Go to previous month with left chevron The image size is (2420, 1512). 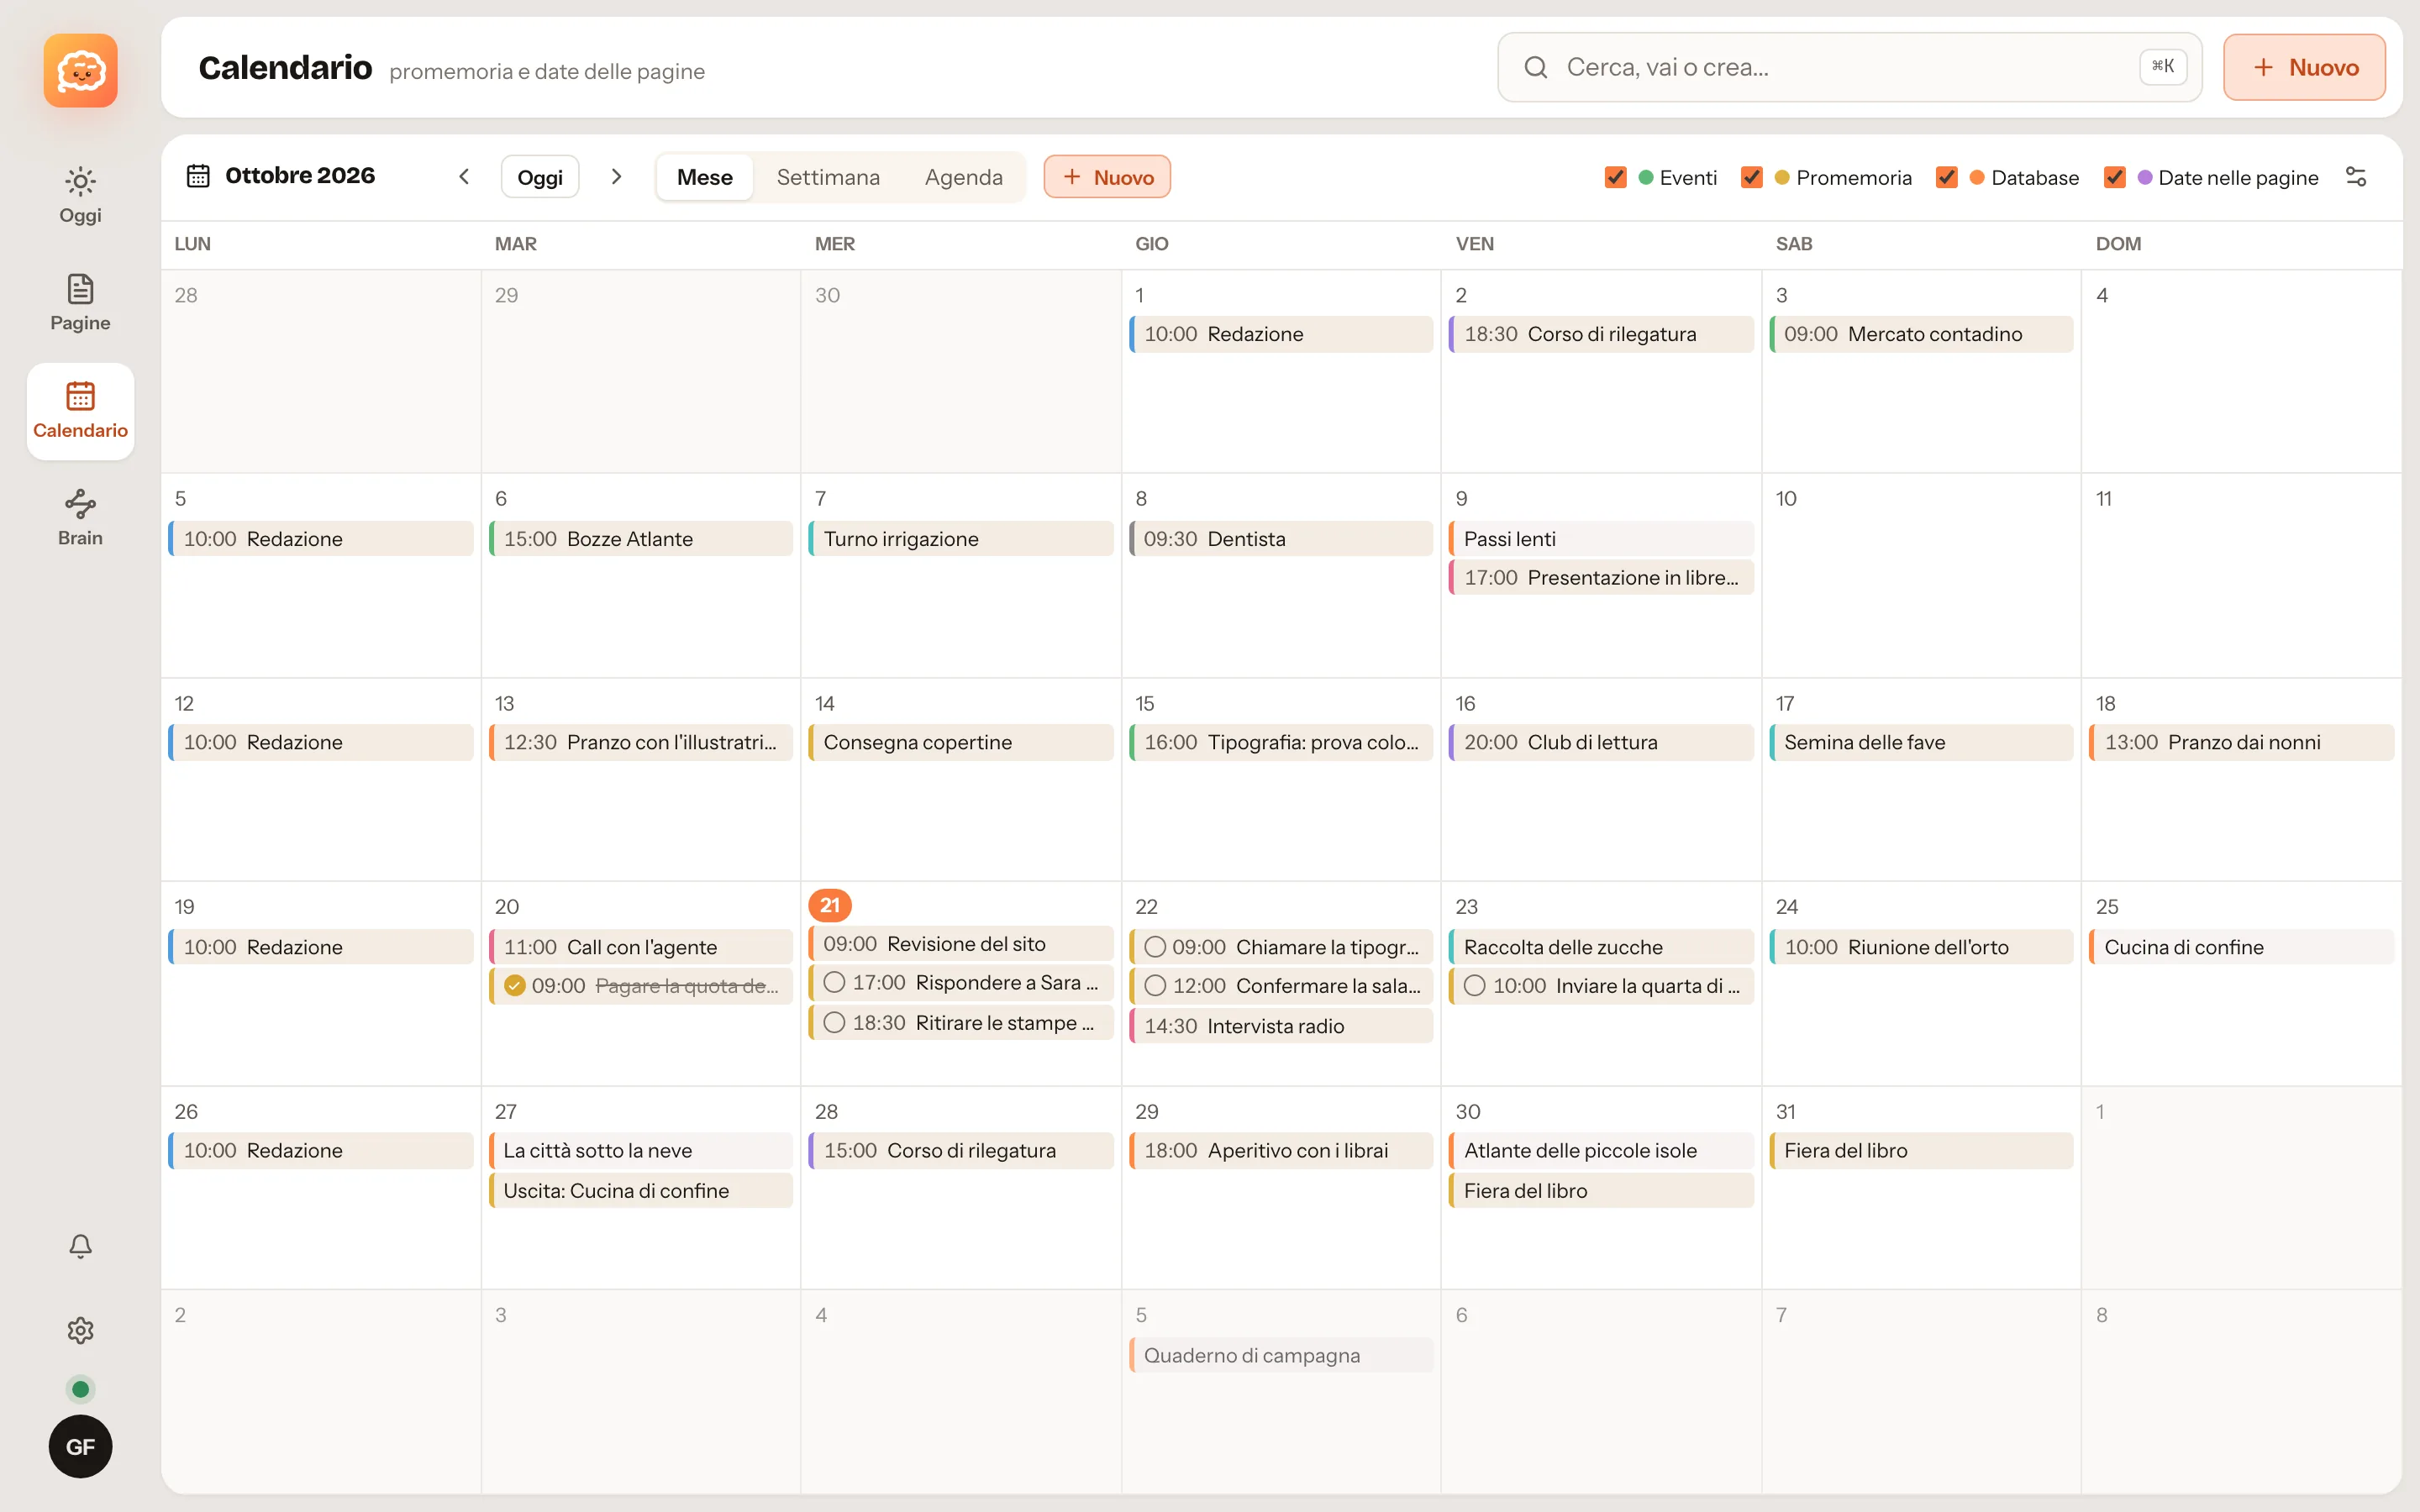point(464,177)
